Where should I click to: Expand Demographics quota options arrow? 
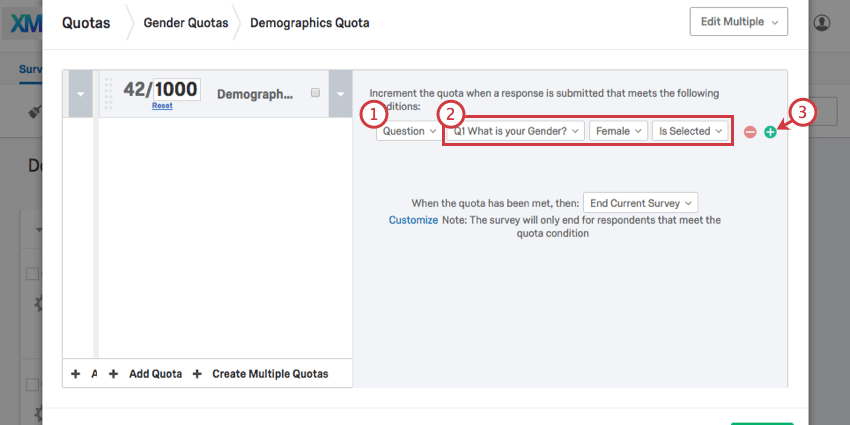[x=340, y=93]
